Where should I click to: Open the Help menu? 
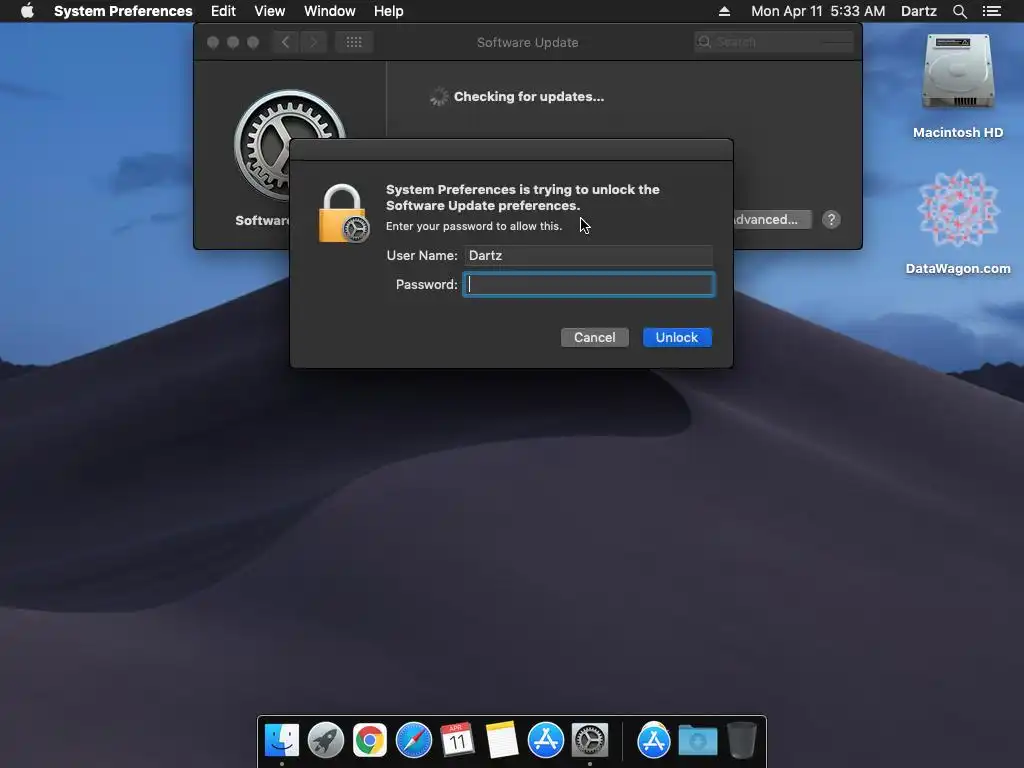(x=389, y=11)
